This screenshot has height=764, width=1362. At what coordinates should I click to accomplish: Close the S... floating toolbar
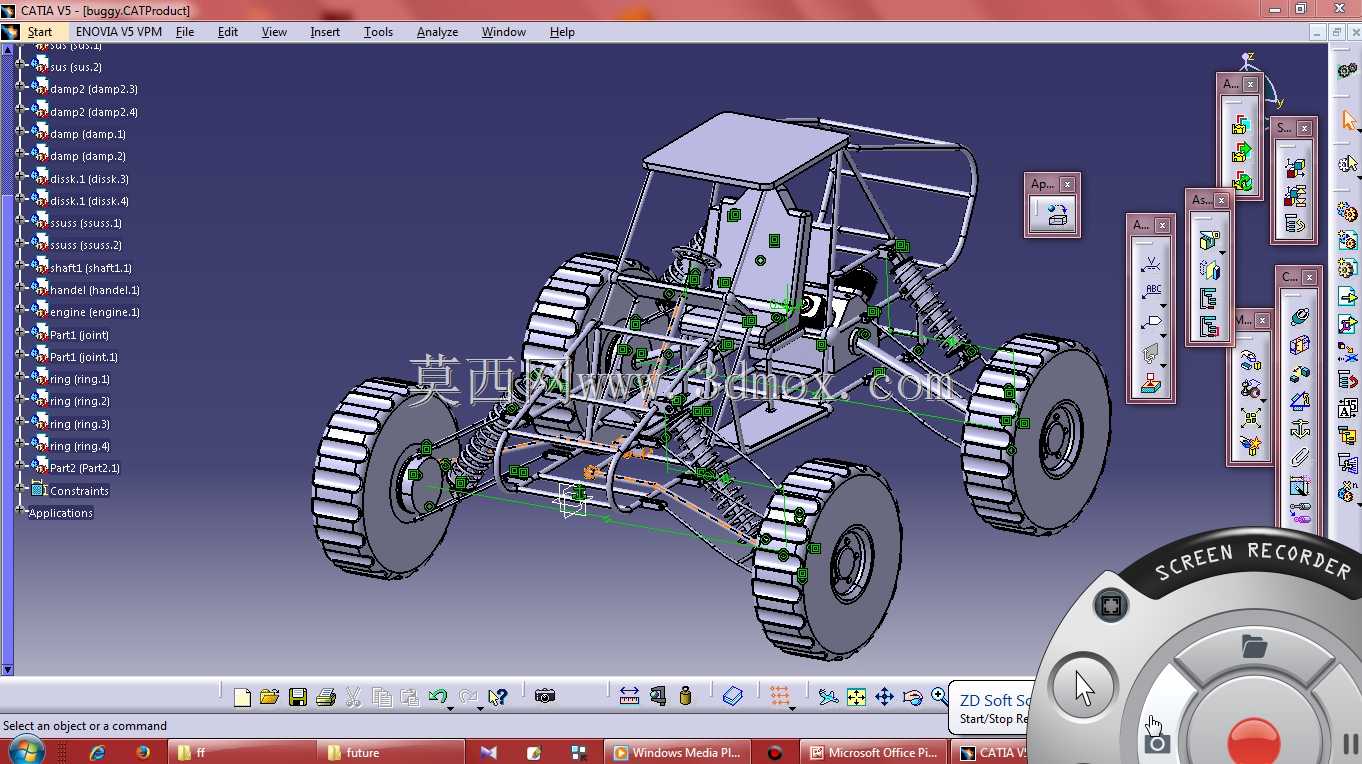coord(1304,128)
